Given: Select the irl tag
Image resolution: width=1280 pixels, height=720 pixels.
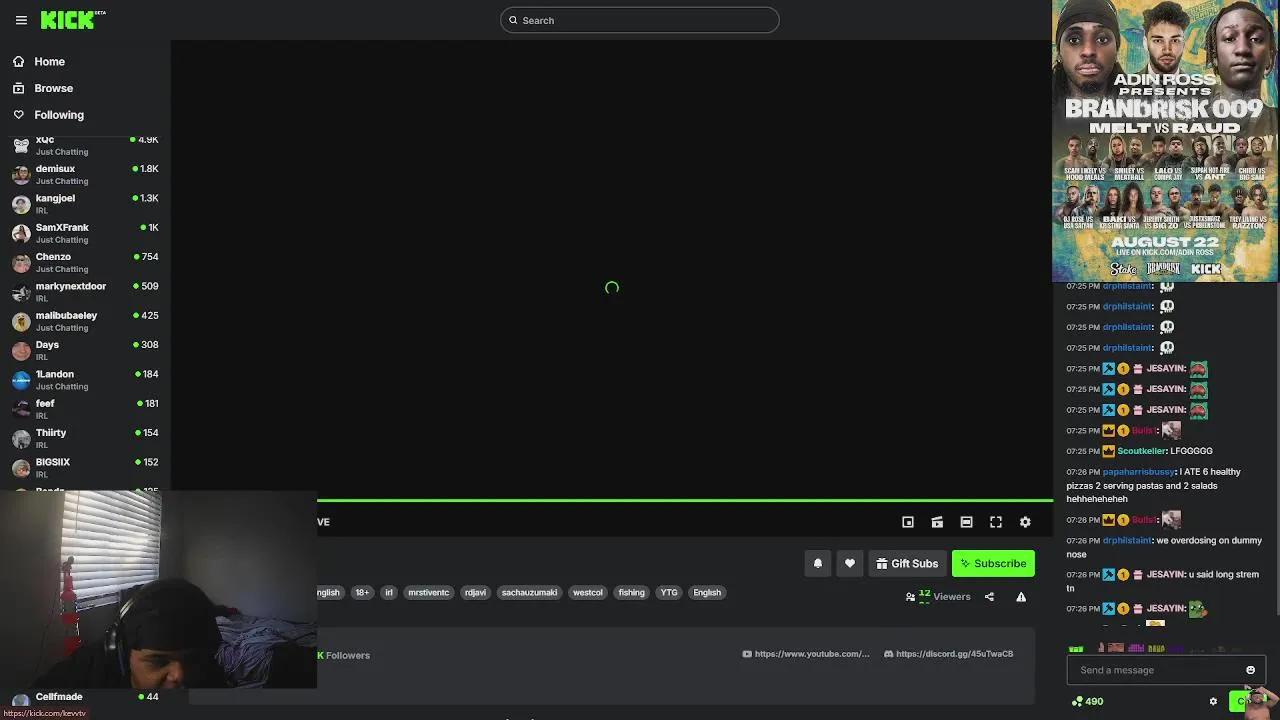Looking at the screenshot, I should tap(389, 592).
